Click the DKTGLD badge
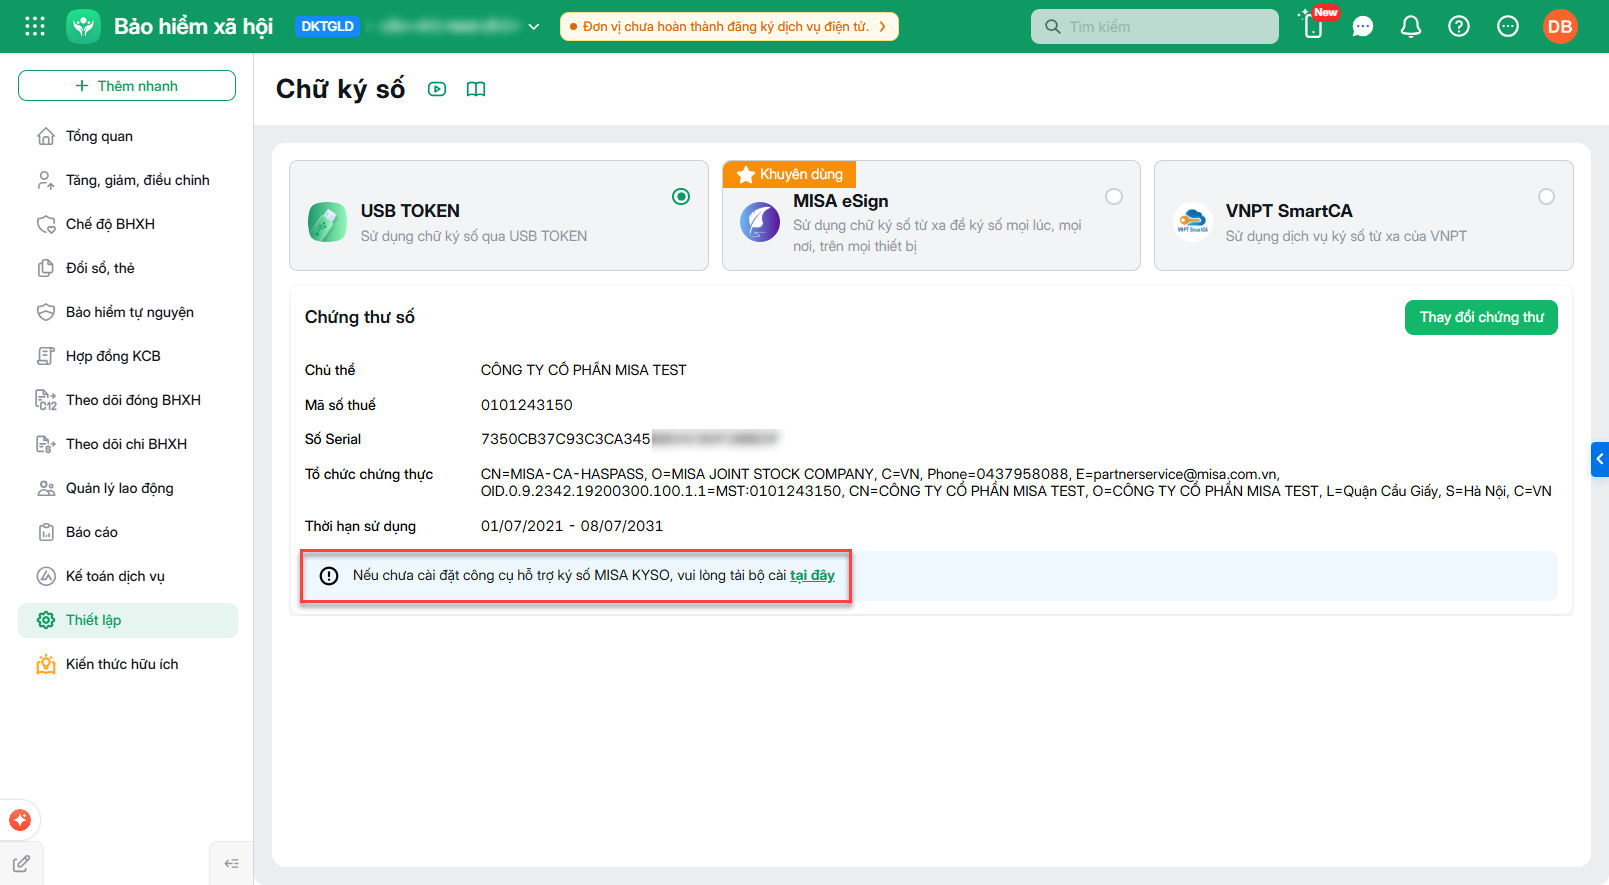The image size is (1609, 885). point(328,27)
